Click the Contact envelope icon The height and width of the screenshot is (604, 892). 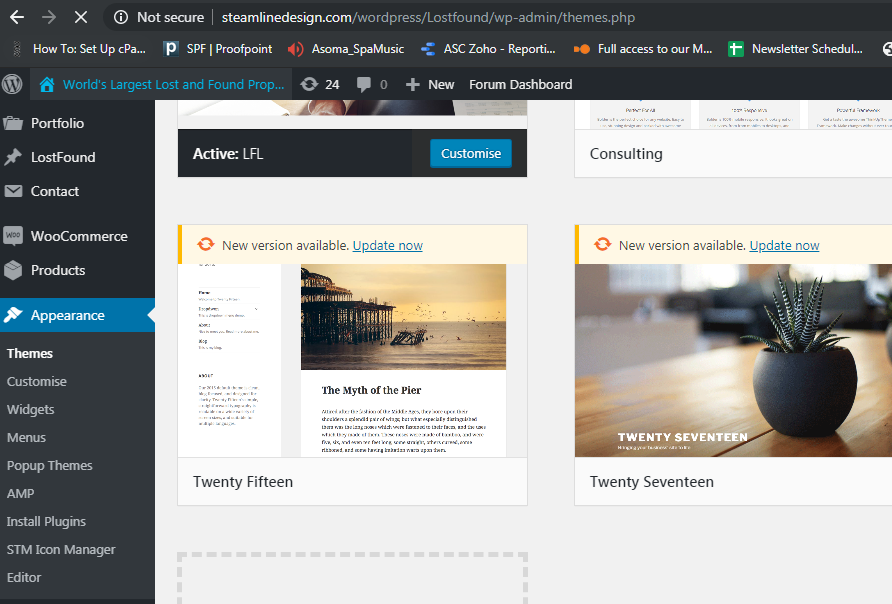[13, 191]
